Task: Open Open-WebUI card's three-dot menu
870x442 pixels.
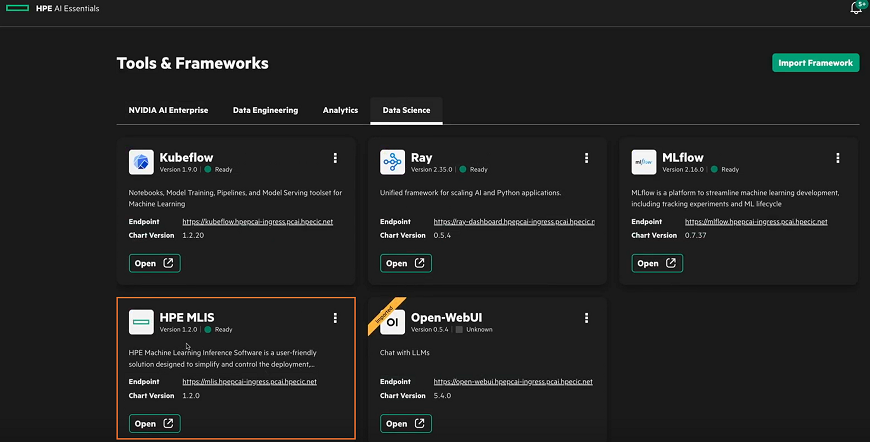Action: pyautogui.click(x=586, y=318)
